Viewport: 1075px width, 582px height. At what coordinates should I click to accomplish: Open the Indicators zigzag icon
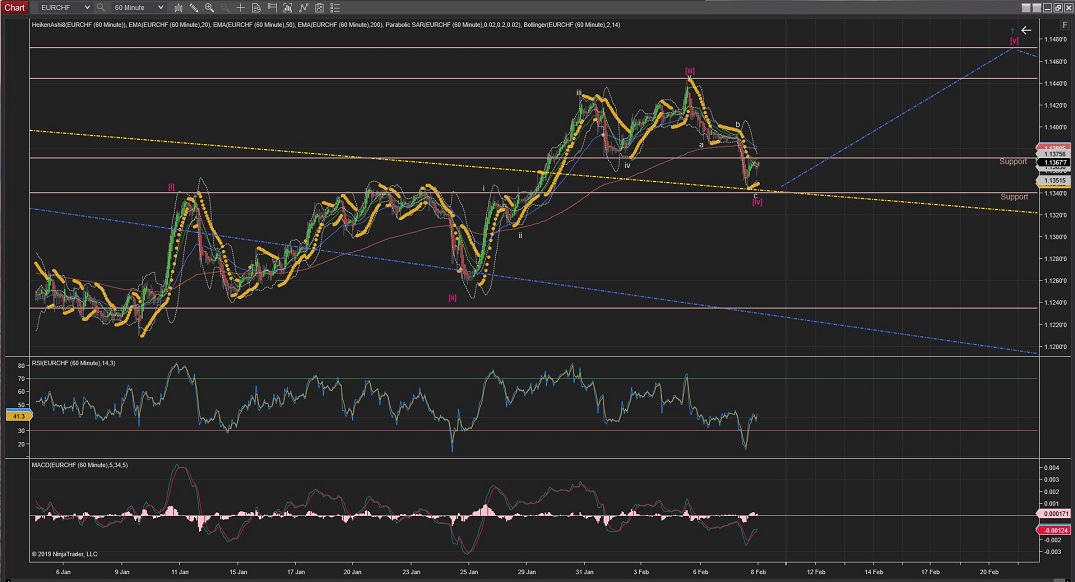304,8
